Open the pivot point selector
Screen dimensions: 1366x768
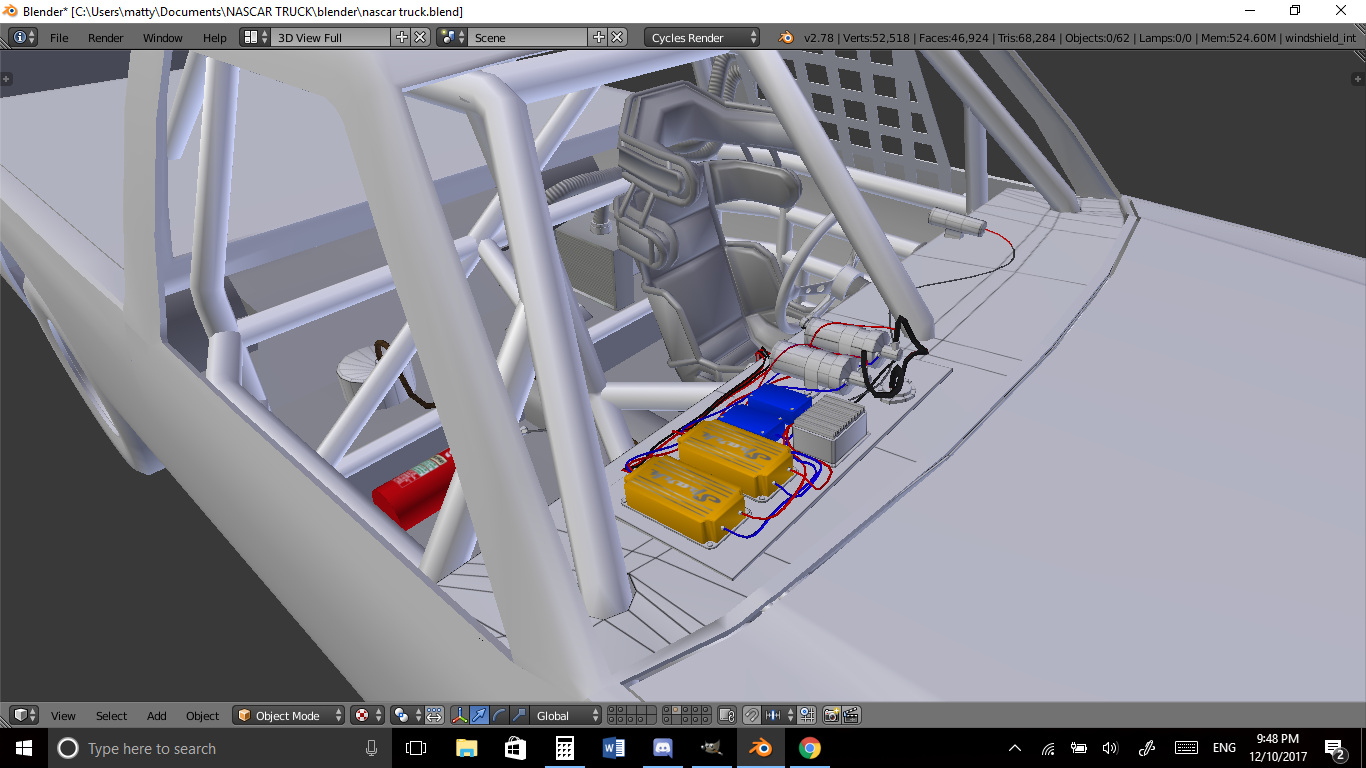pos(407,715)
